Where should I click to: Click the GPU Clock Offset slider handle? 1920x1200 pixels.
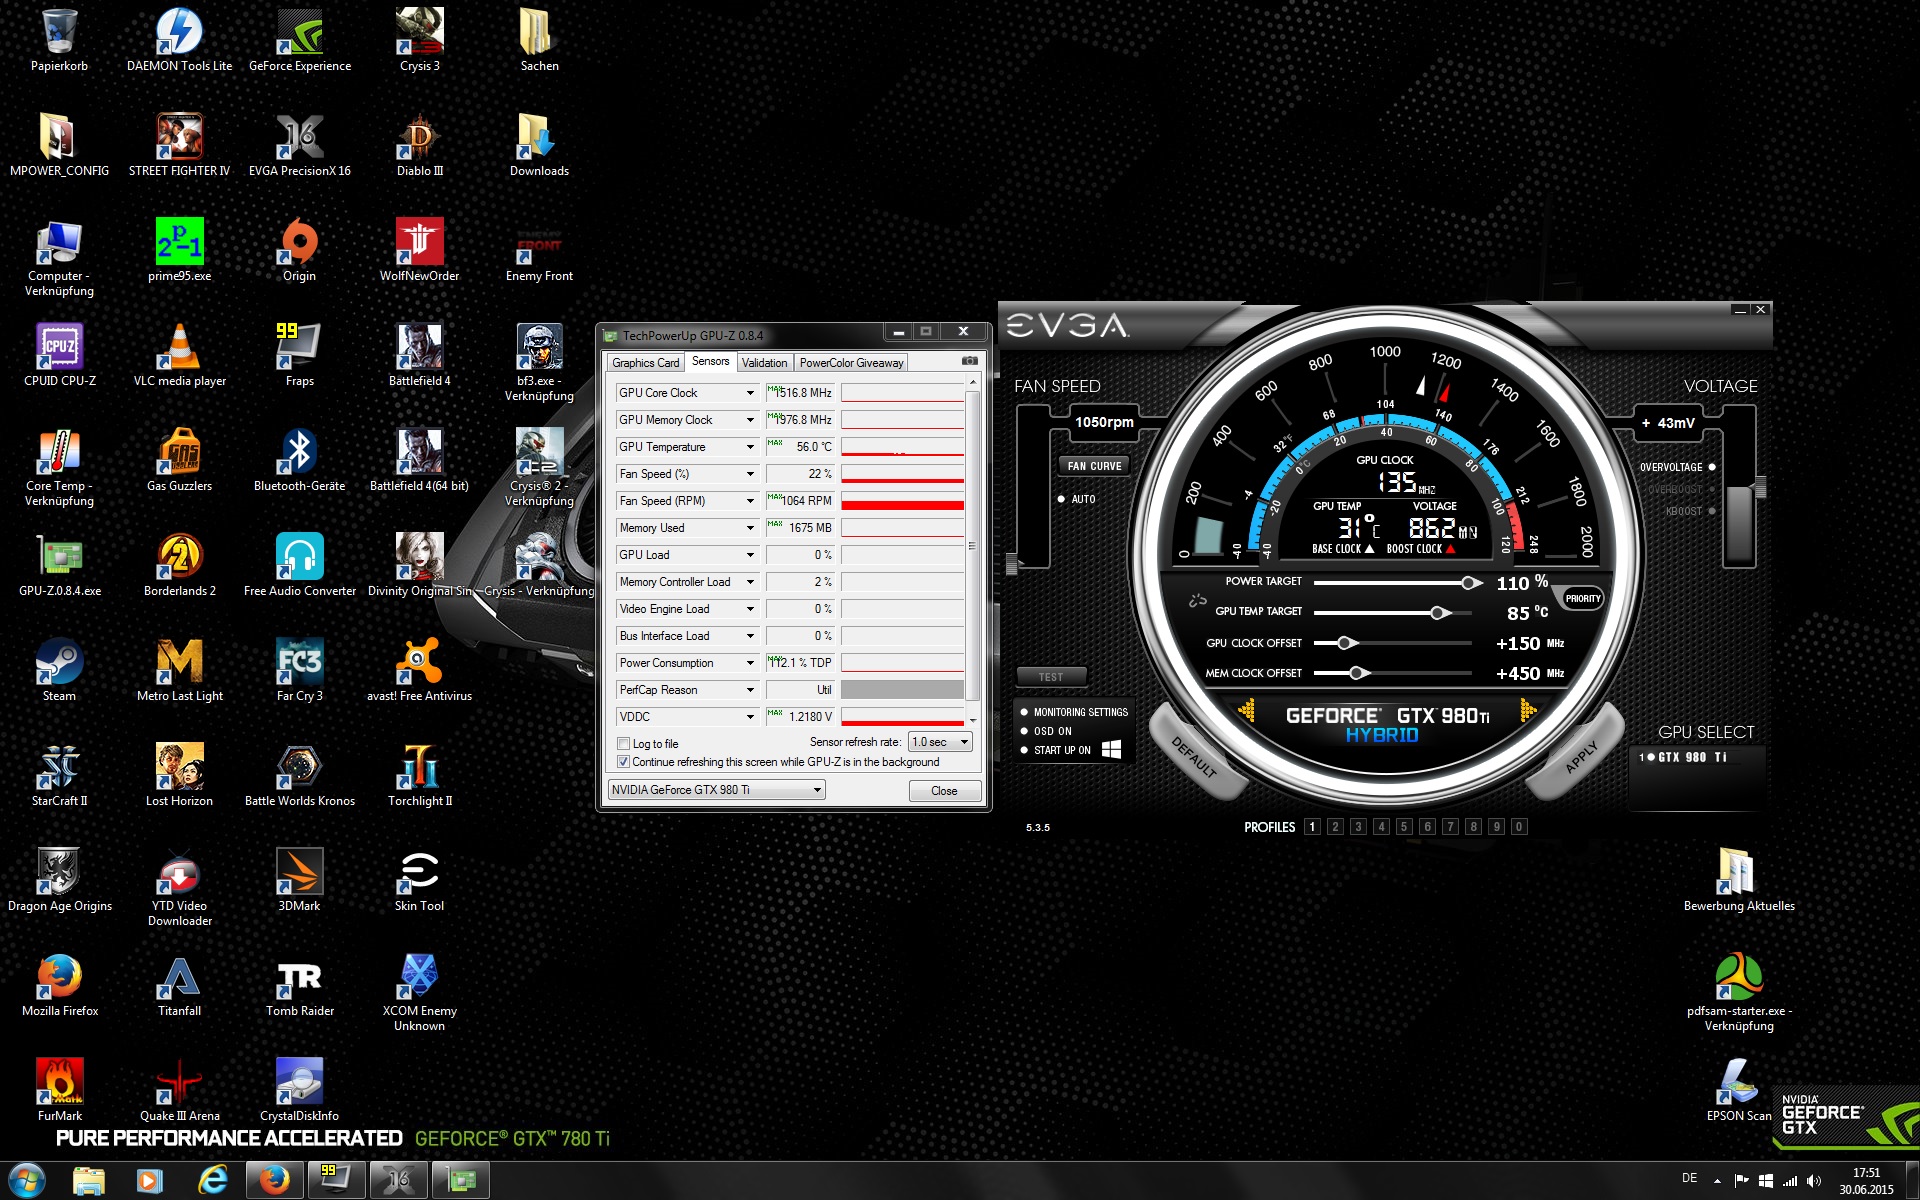click(1345, 643)
